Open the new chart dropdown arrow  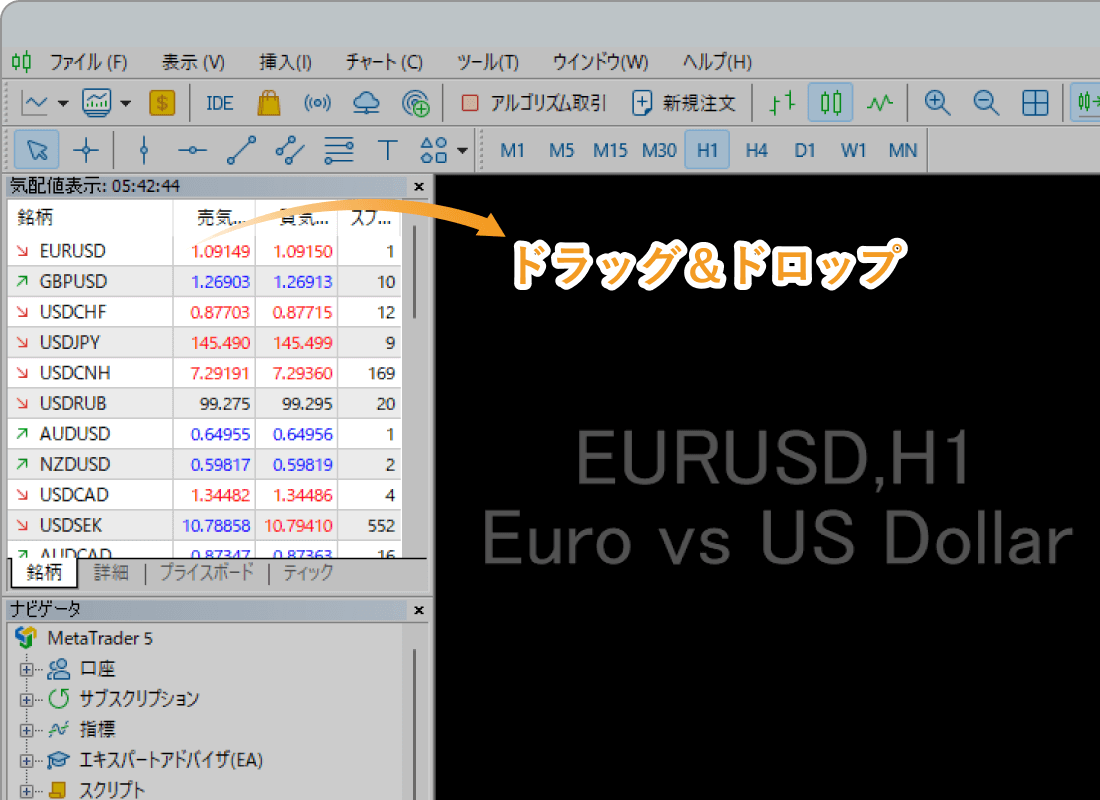point(63,103)
